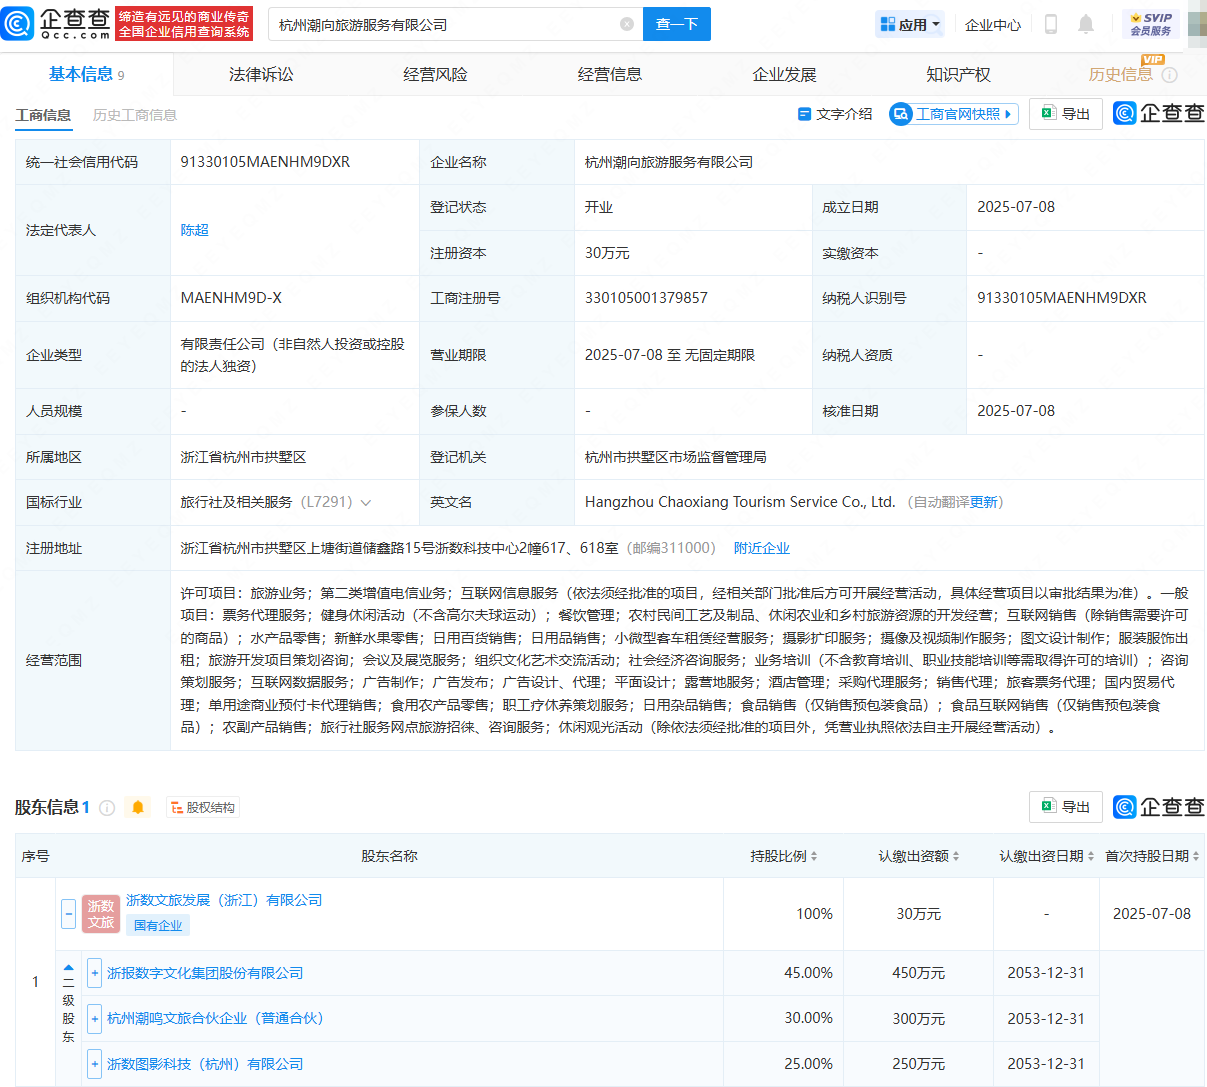Click the 注册资本 value 30万元
The image size is (1207, 1087).
[607, 253]
